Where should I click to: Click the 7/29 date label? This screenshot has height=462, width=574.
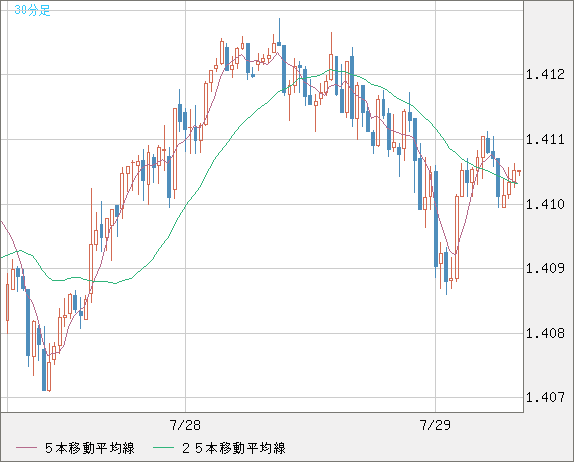435,425
